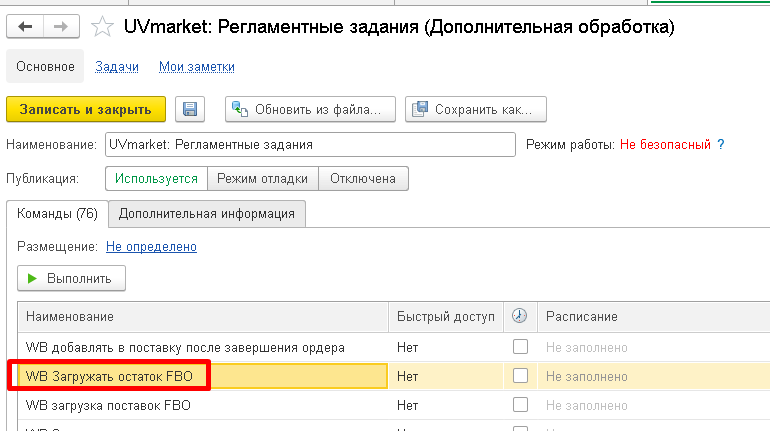The image size is (770, 431).
Task: Select publication mode Используется
Action: tap(157, 179)
